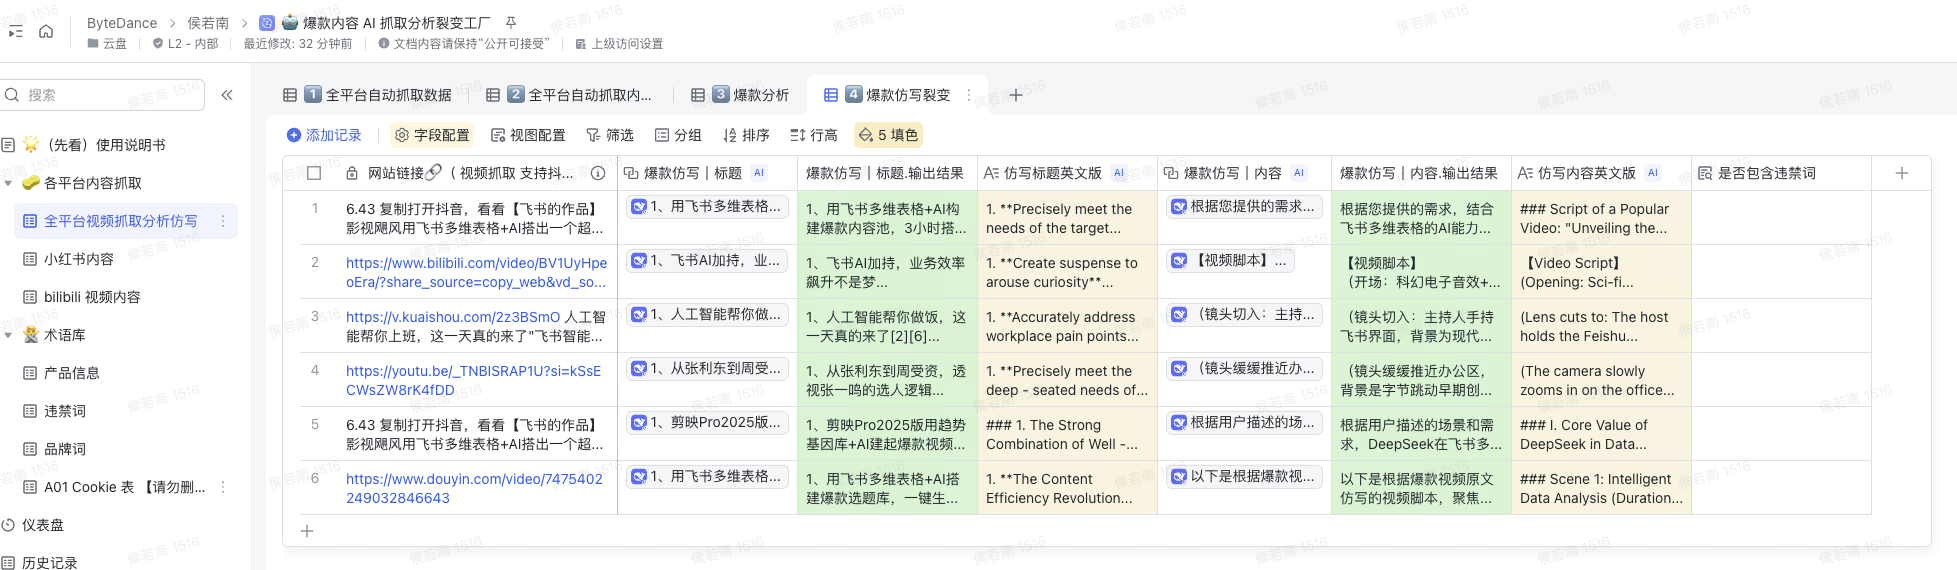The width and height of the screenshot is (1957, 570).
Task: Click the sidebar 搜索 search field
Action: 110,95
